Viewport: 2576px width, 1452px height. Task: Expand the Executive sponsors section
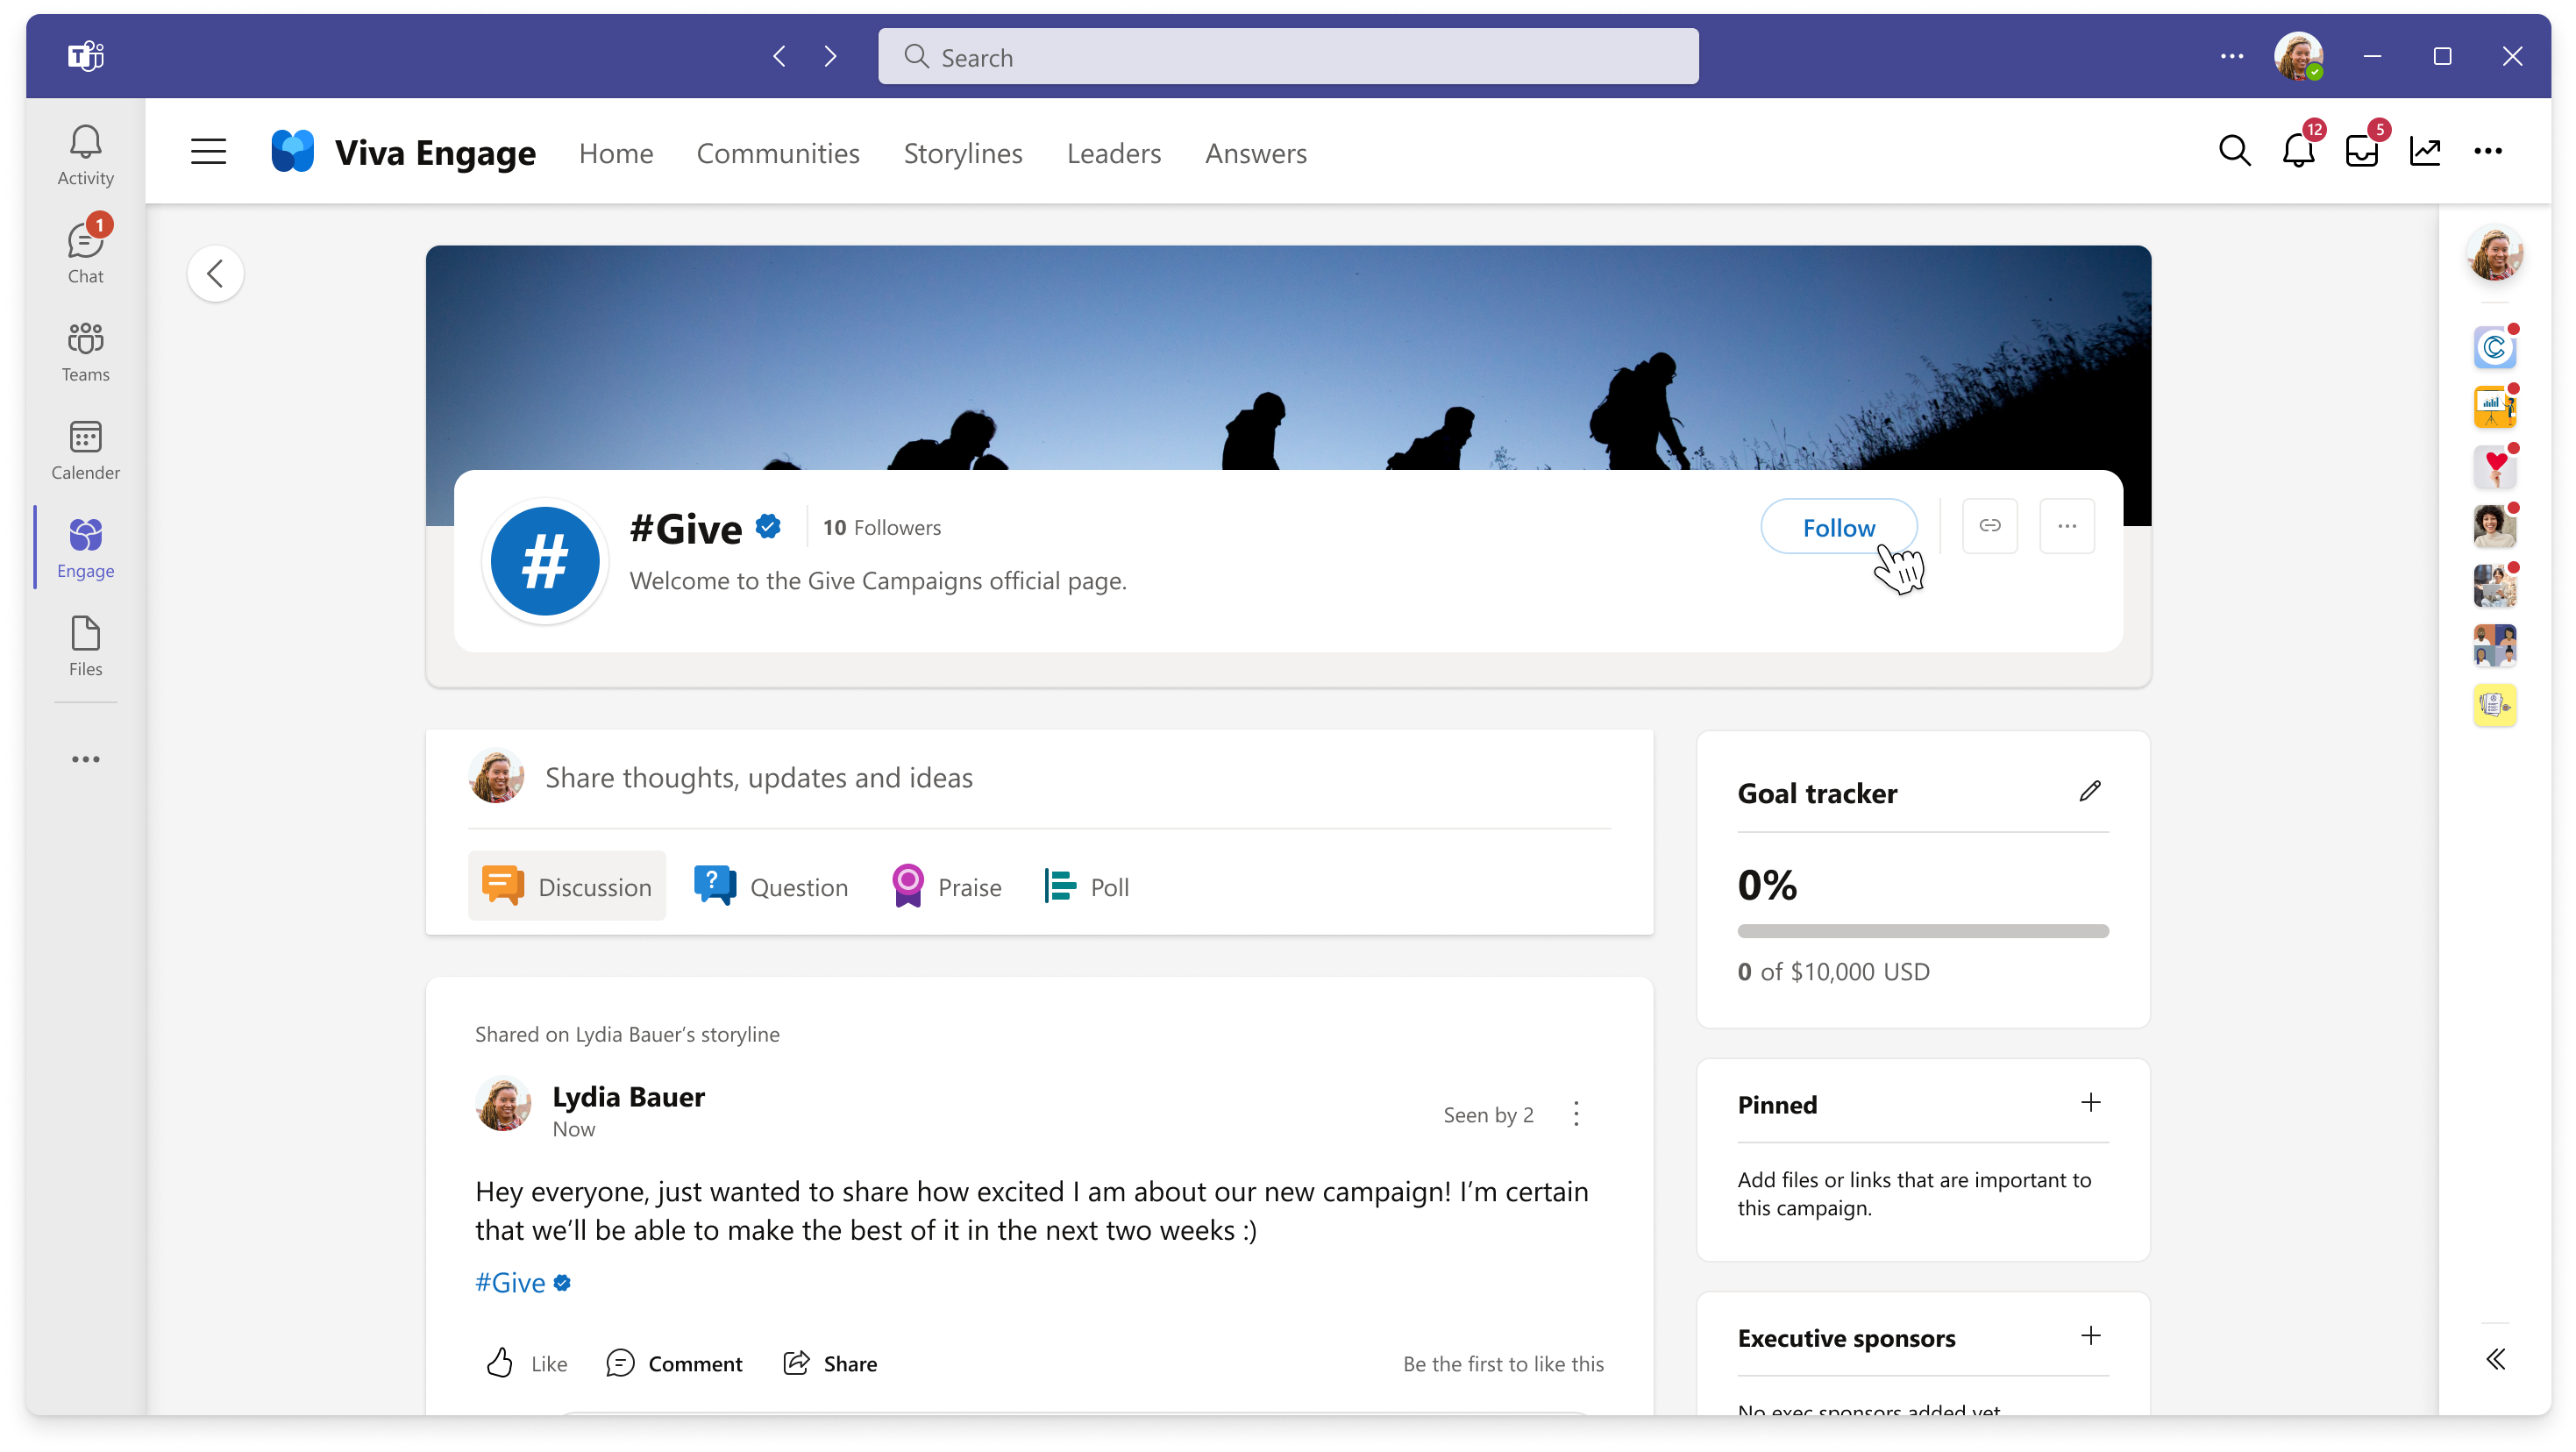2091,1335
